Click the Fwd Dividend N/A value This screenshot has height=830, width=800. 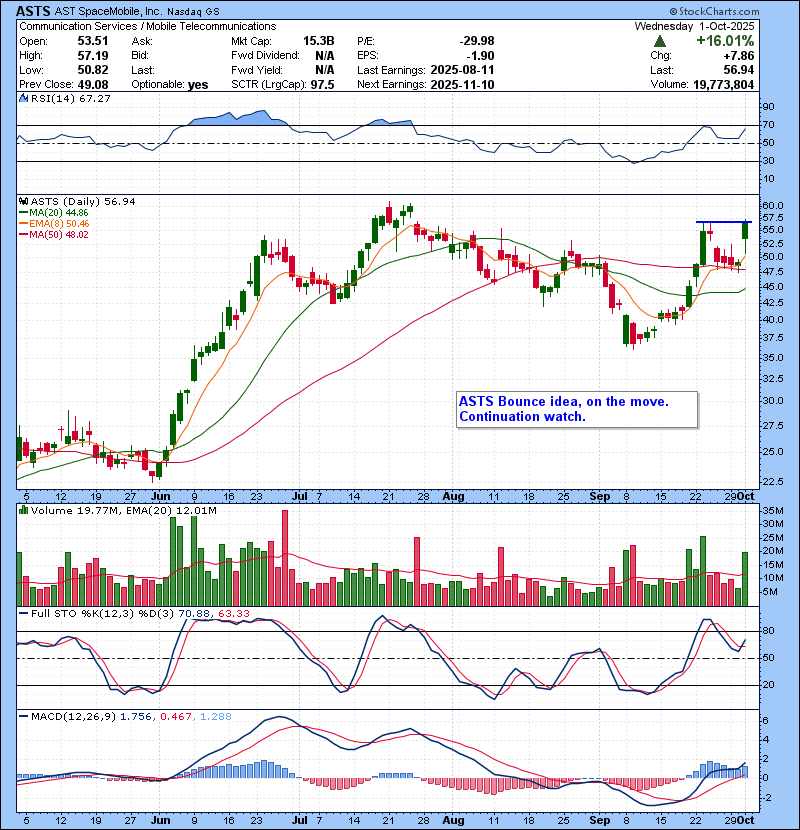point(325,56)
